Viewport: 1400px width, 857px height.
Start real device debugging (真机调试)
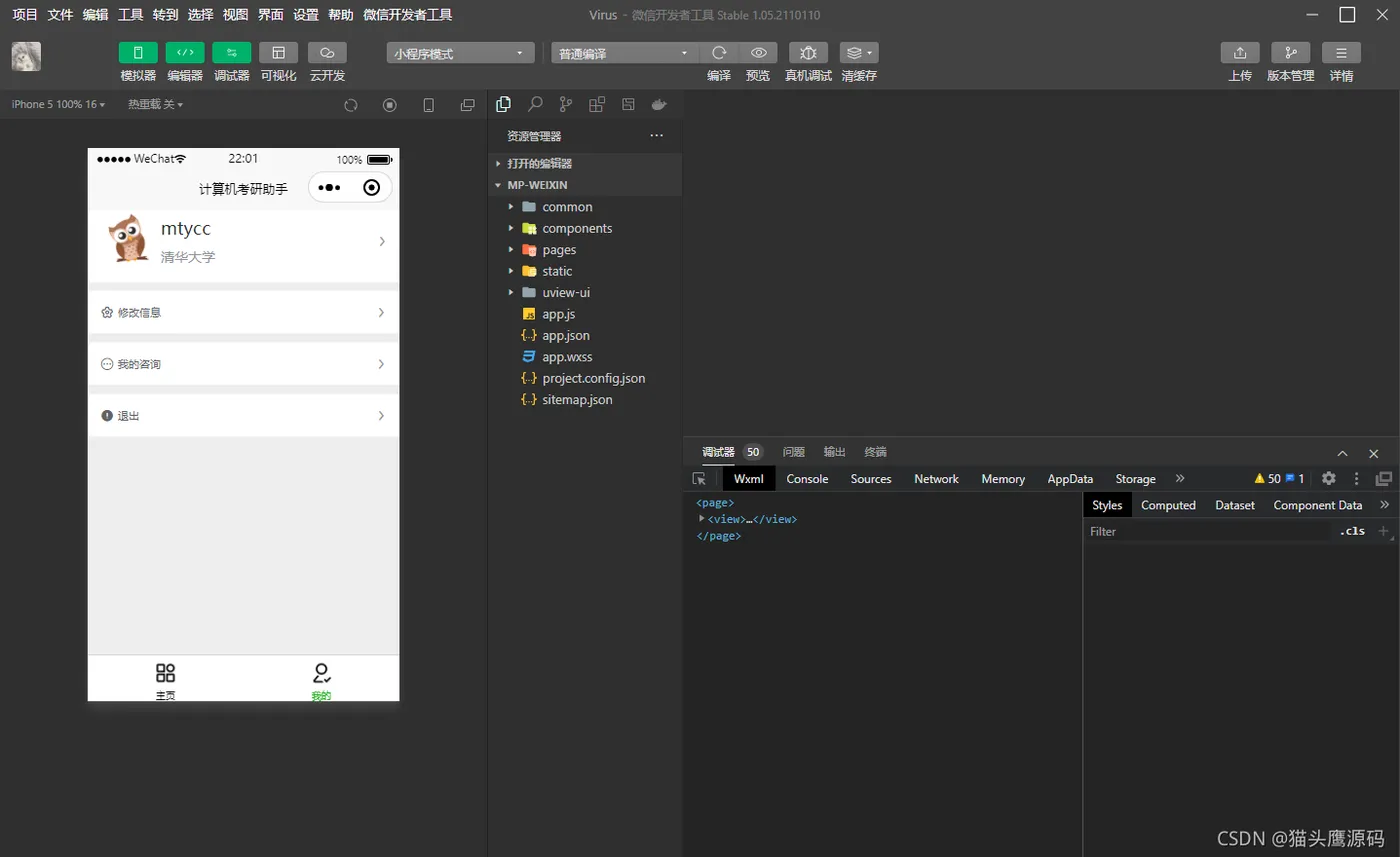[x=808, y=53]
